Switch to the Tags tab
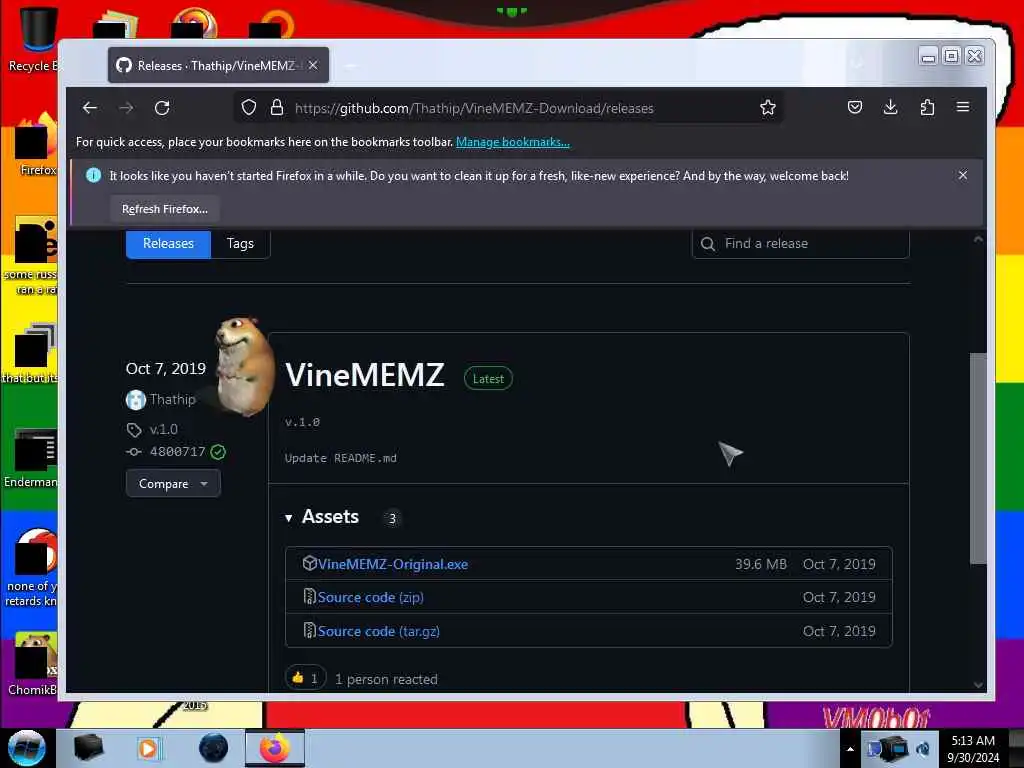 (x=240, y=244)
